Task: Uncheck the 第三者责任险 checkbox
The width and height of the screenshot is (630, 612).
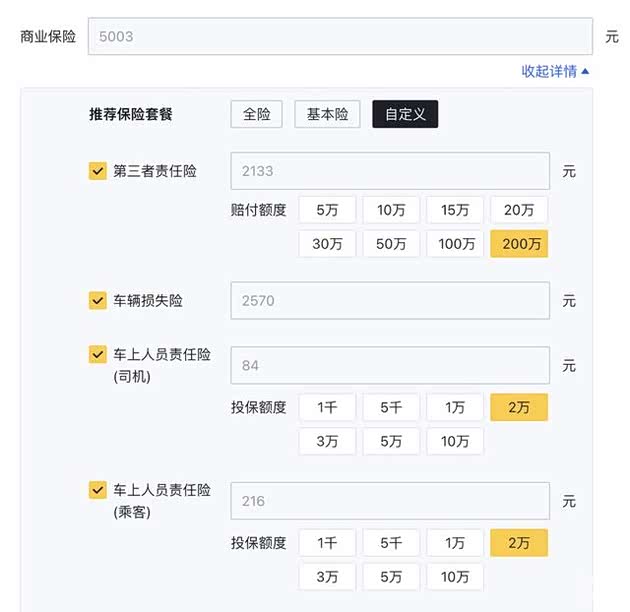Action: coord(98,171)
